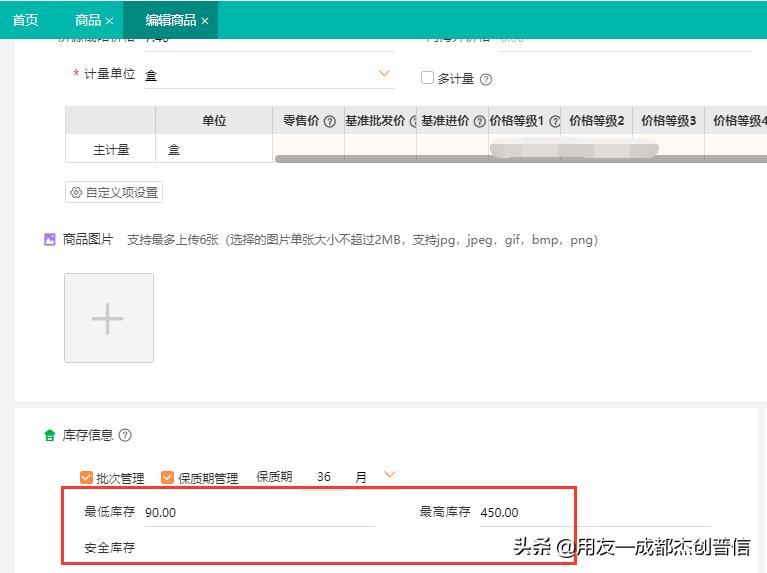Close the 编辑商品 tab
The width and height of the screenshot is (767, 573).
205,21
